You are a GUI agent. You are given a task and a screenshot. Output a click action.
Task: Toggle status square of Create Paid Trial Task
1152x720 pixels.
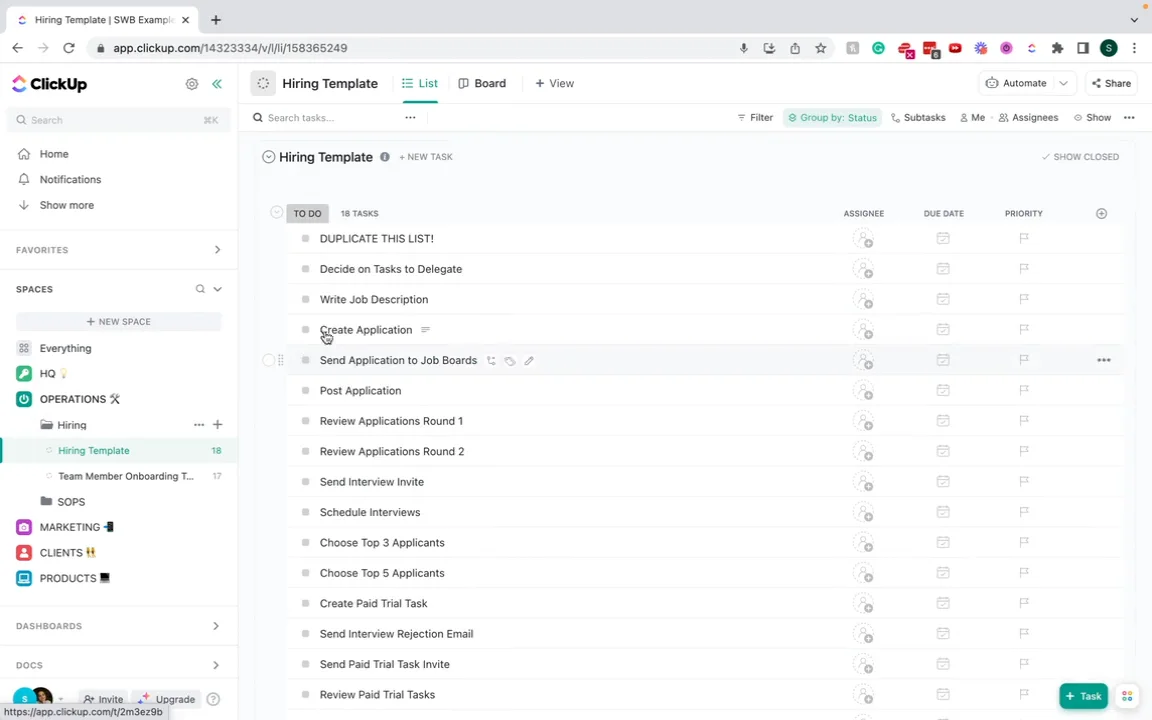pyautogui.click(x=306, y=603)
